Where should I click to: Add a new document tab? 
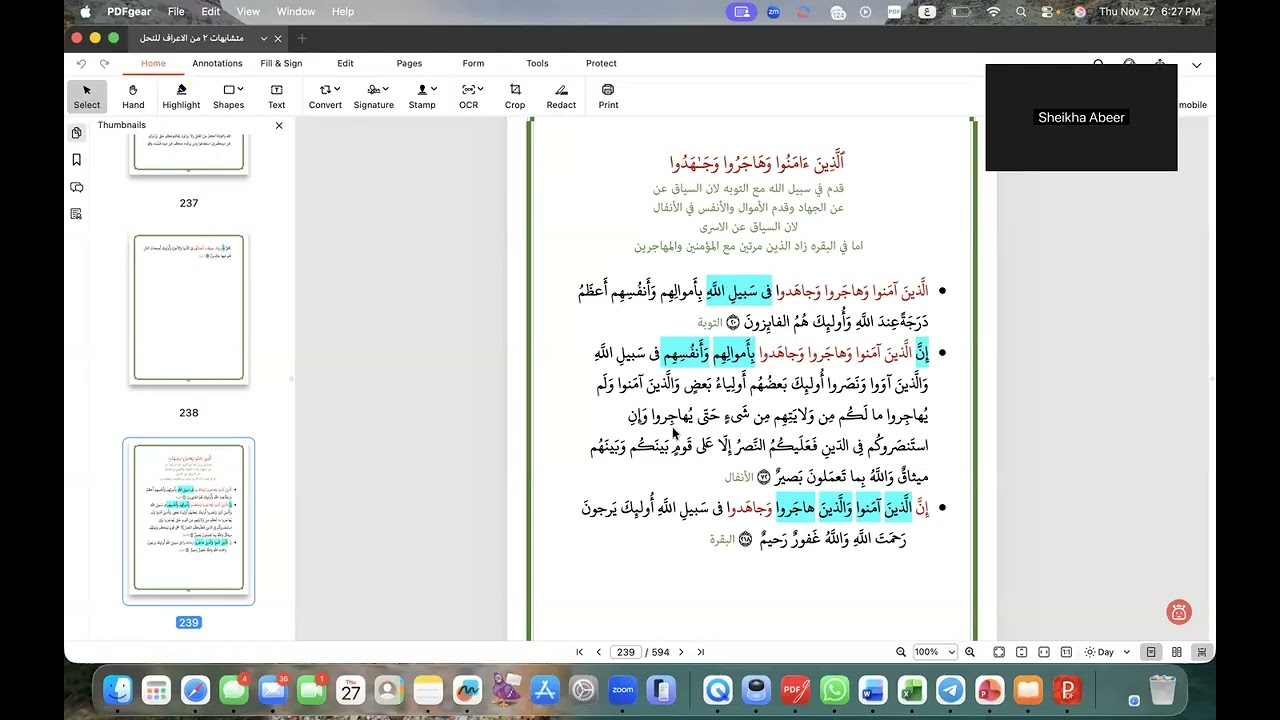coord(302,38)
